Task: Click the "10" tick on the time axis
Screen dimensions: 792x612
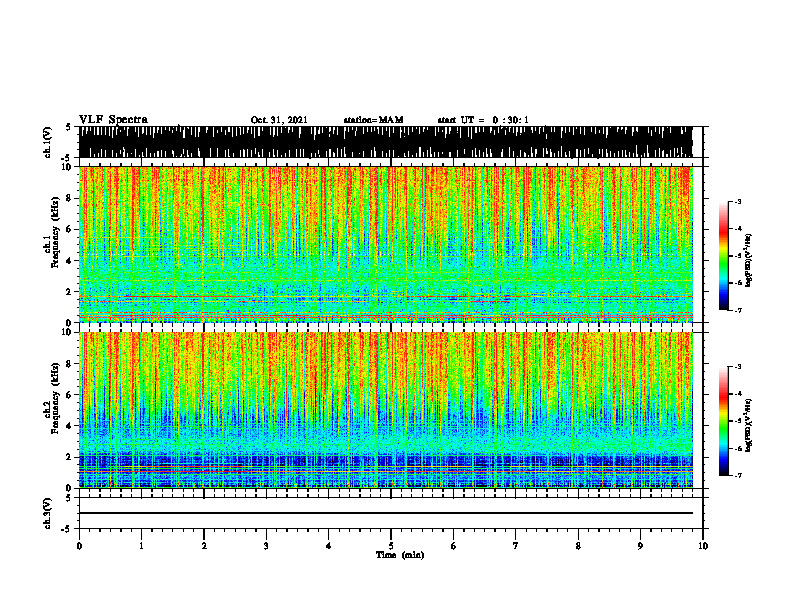Action: coord(703,546)
